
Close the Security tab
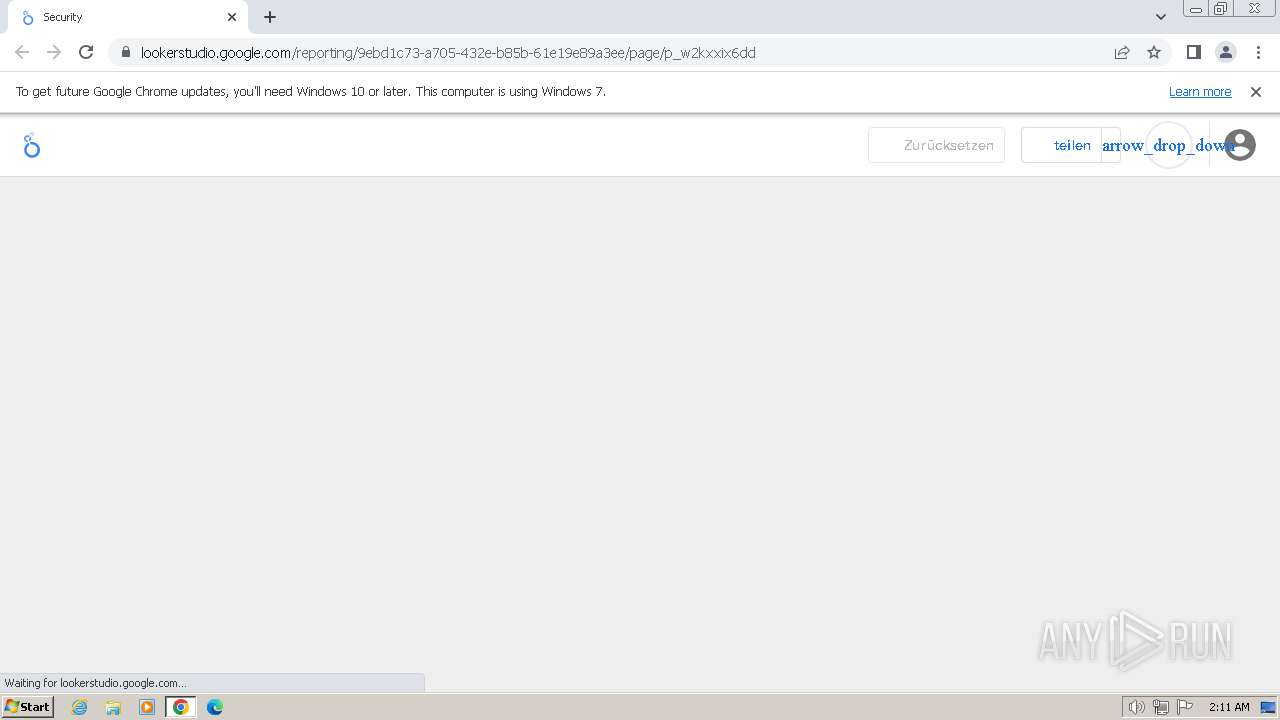pos(232,17)
